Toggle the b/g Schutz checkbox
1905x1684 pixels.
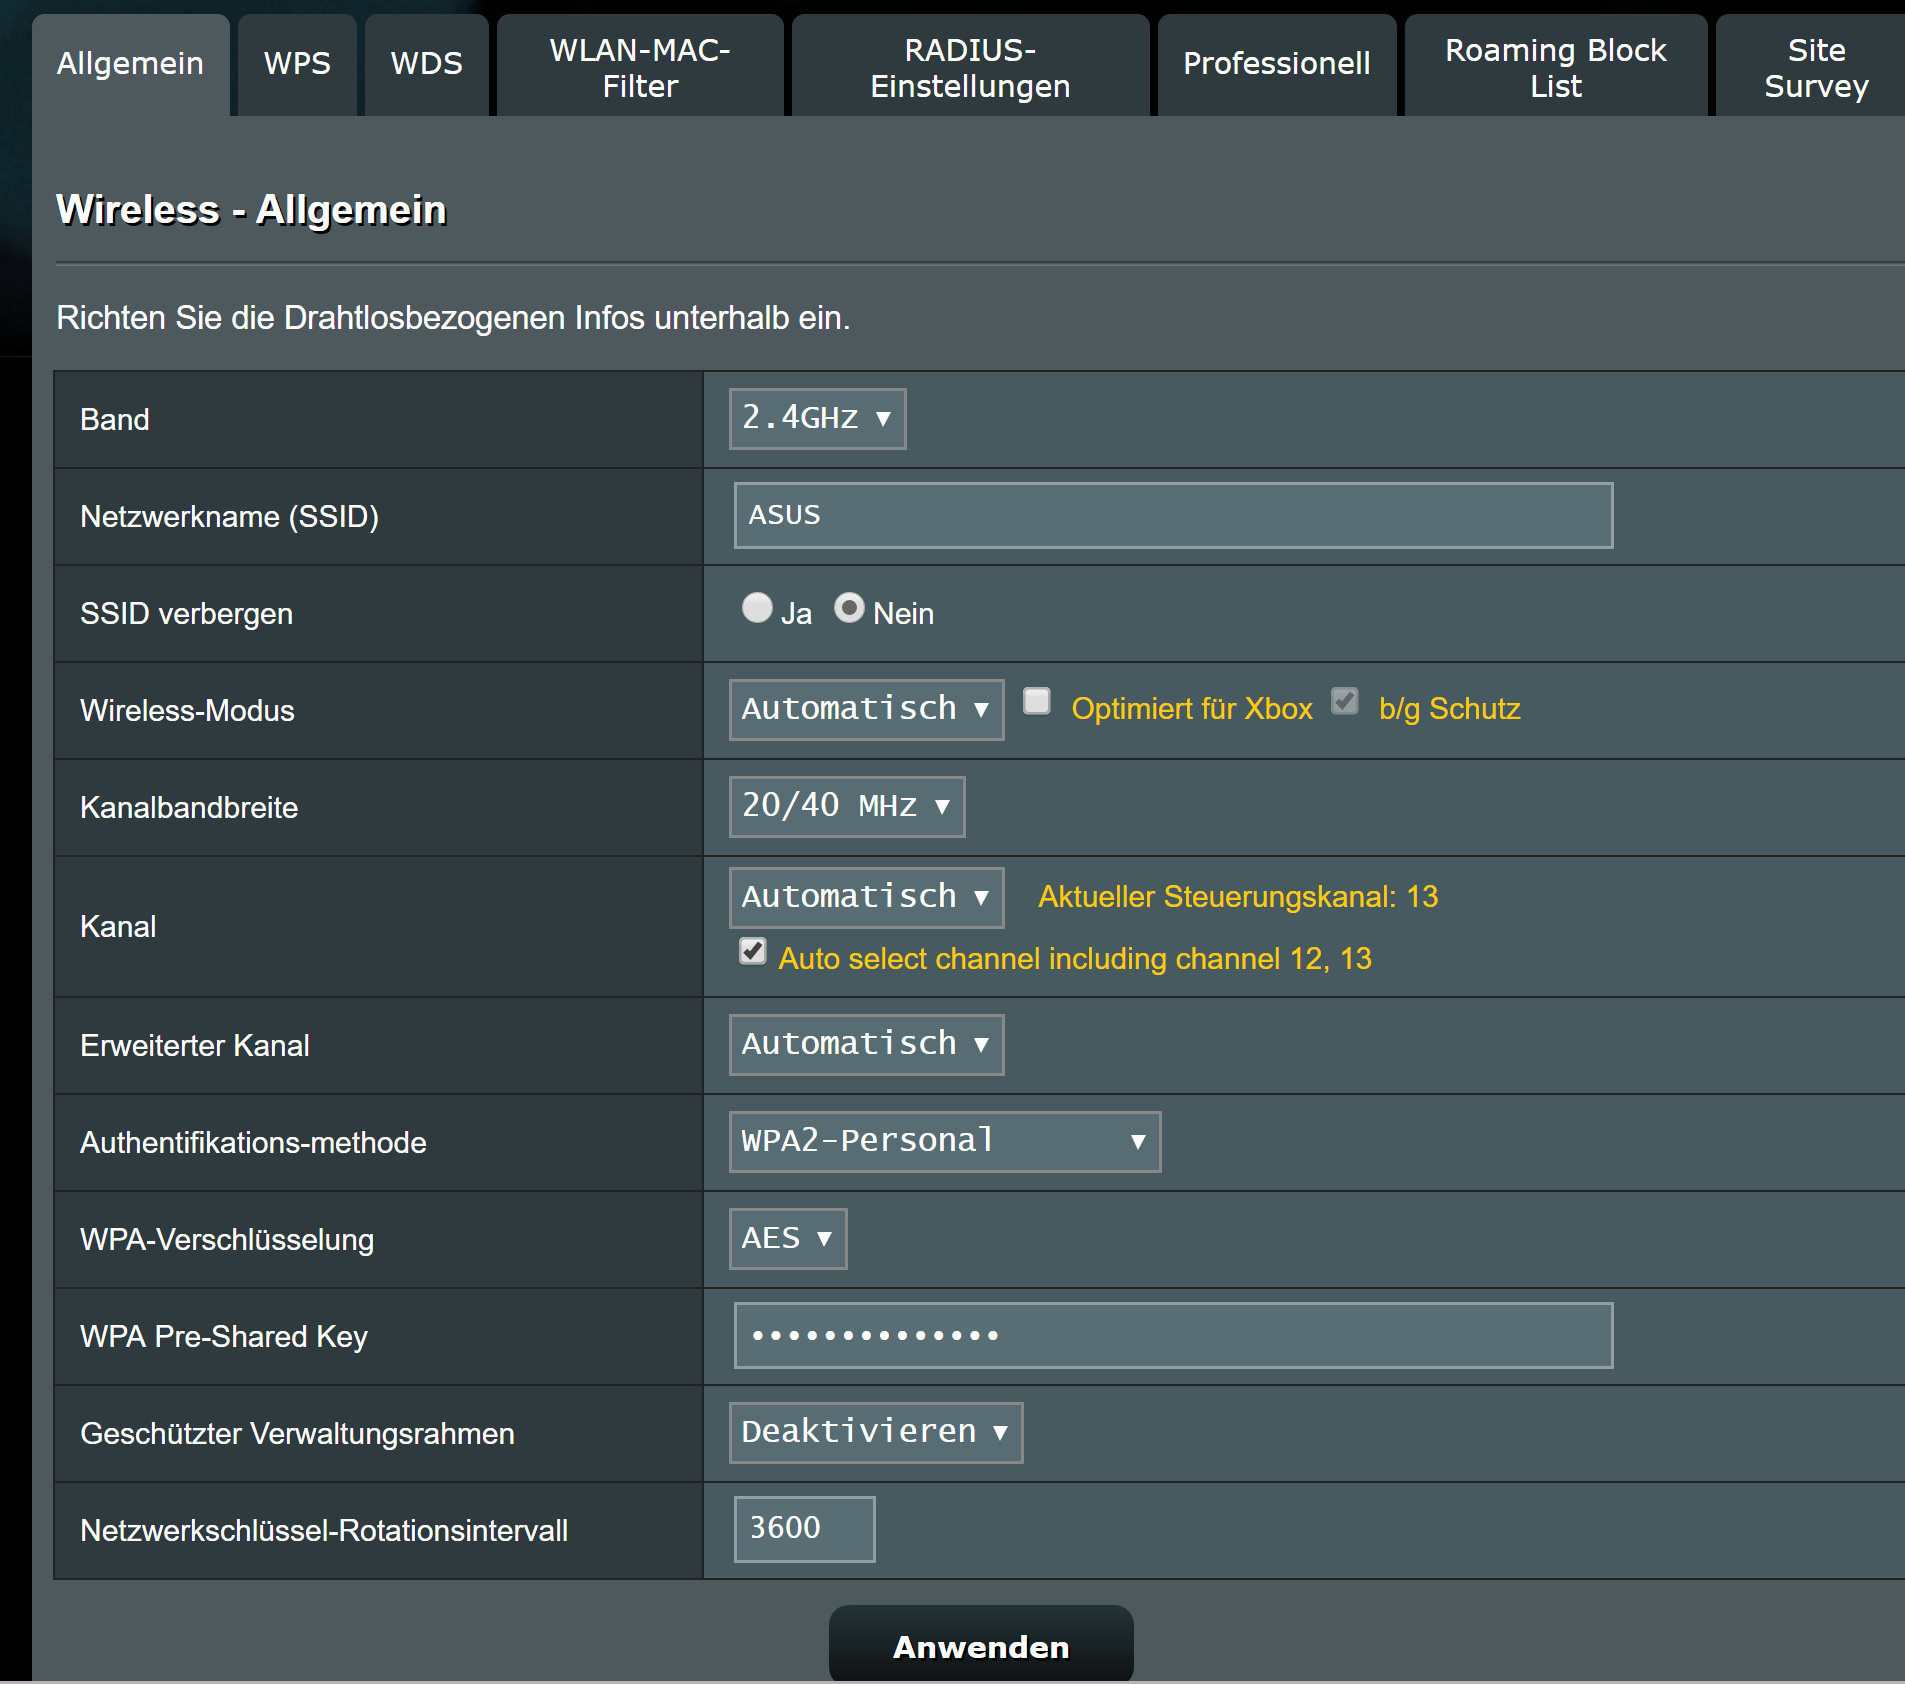pyautogui.click(x=1345, y=701)
